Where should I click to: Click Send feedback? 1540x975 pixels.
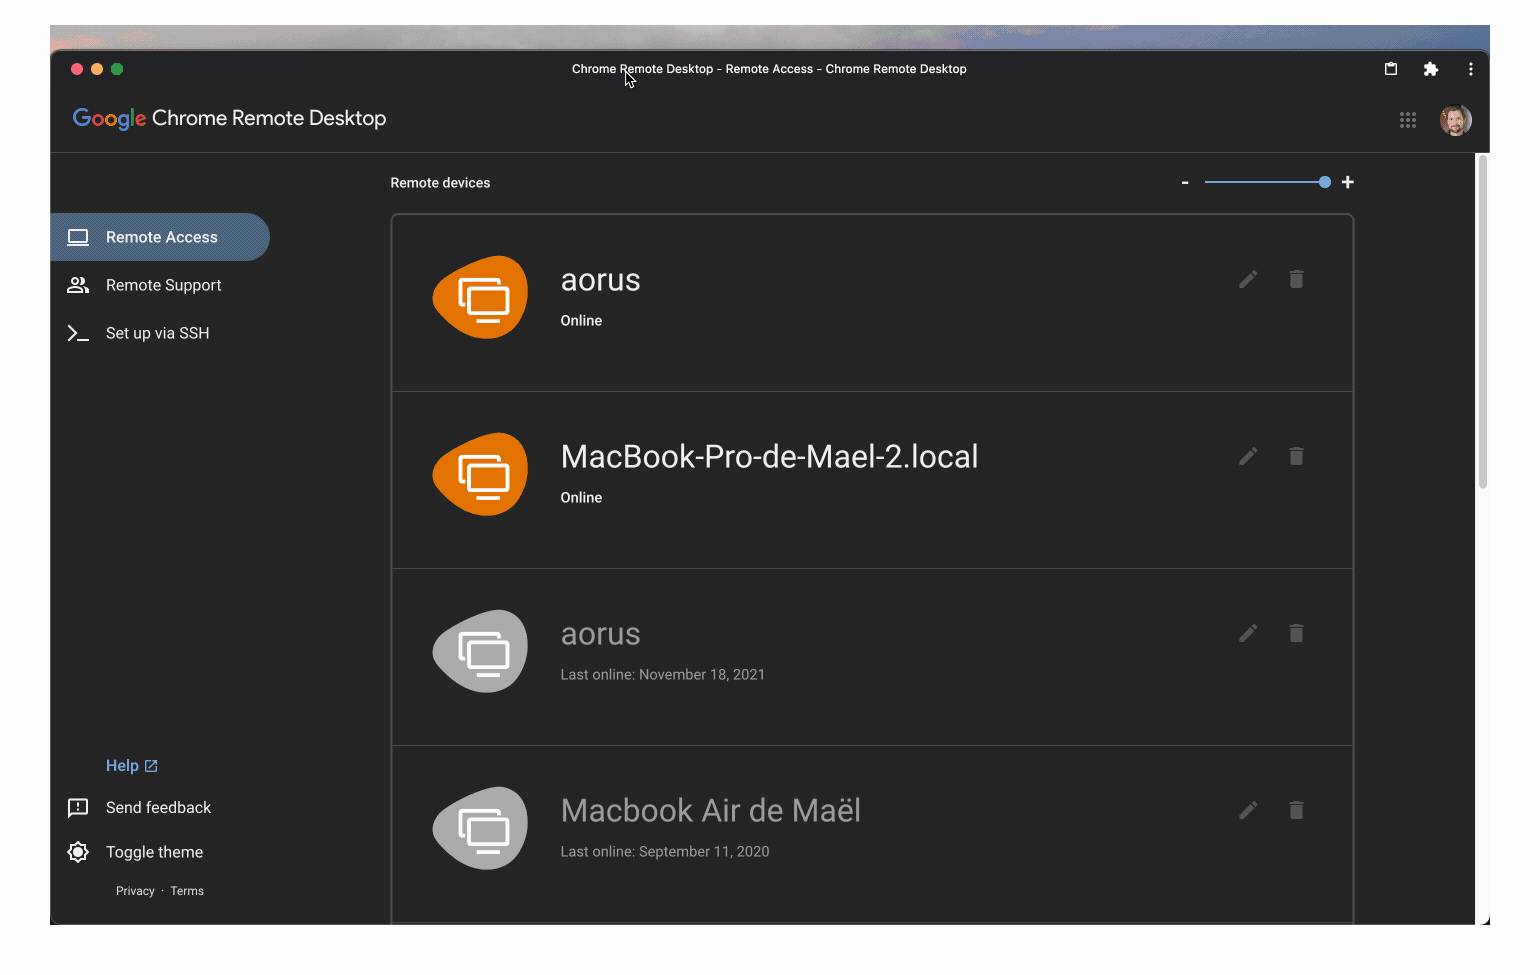(x=158, y=808)
